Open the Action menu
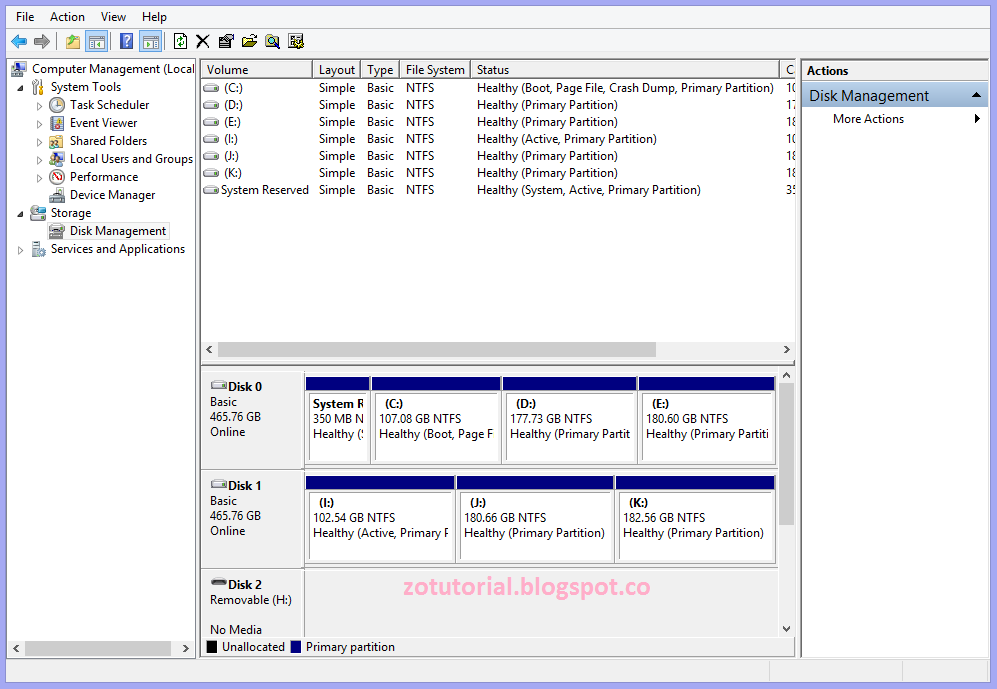The height and width of the screenshot is (689, 997). [67, 16]
